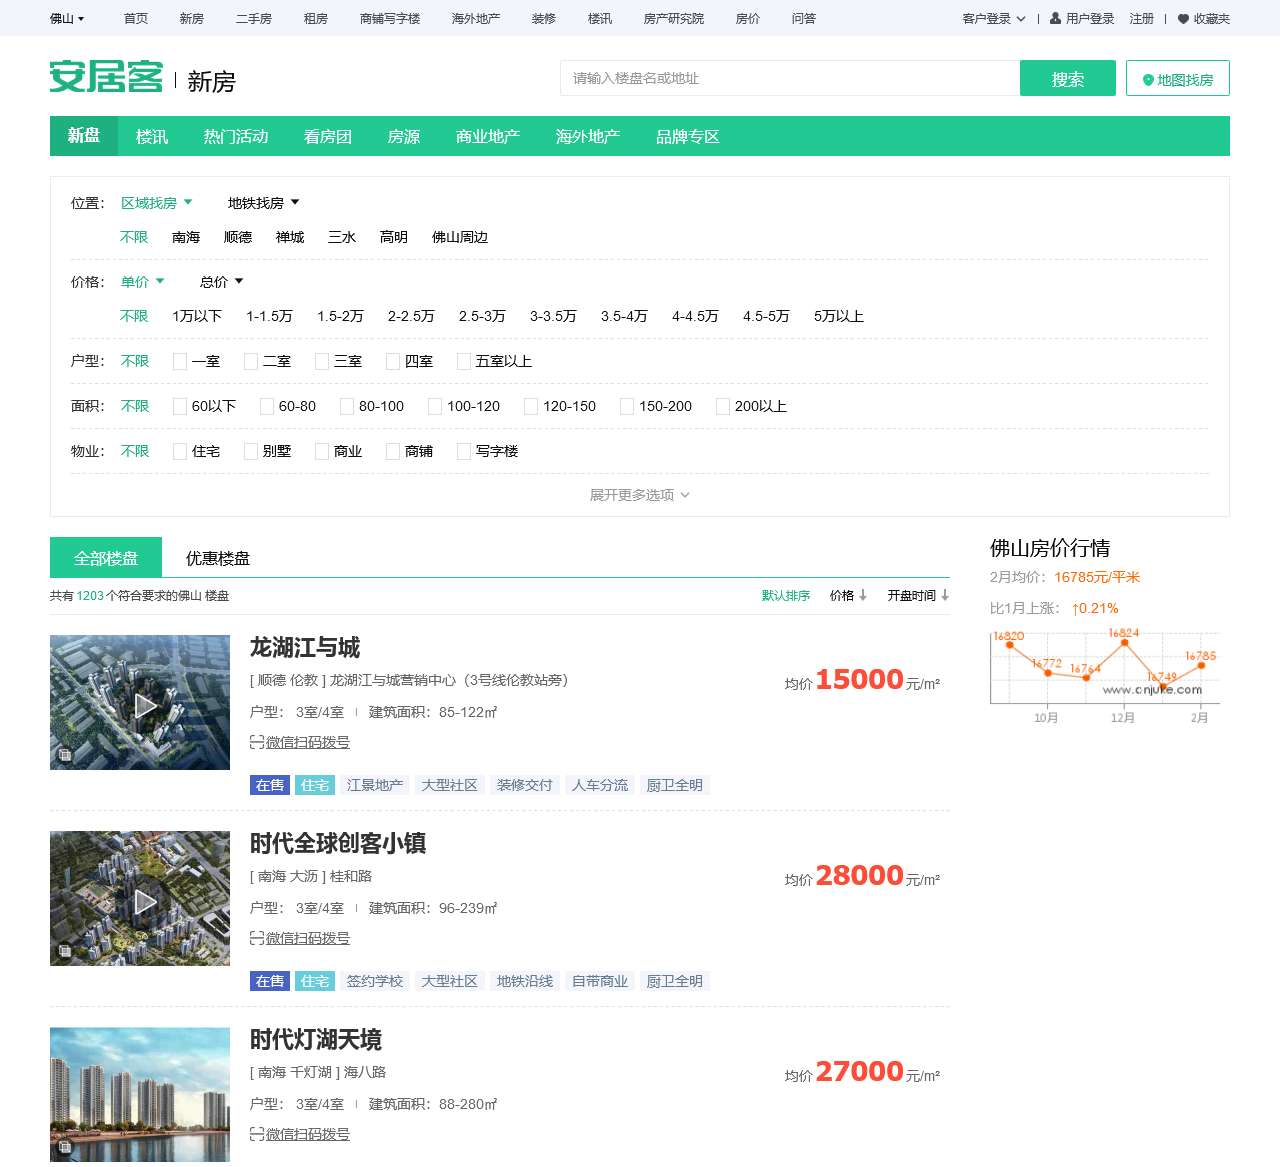This screenshot has height=1167, width=1280.
Task: Sort by opening time arrow
Action: tap(945, 595)
